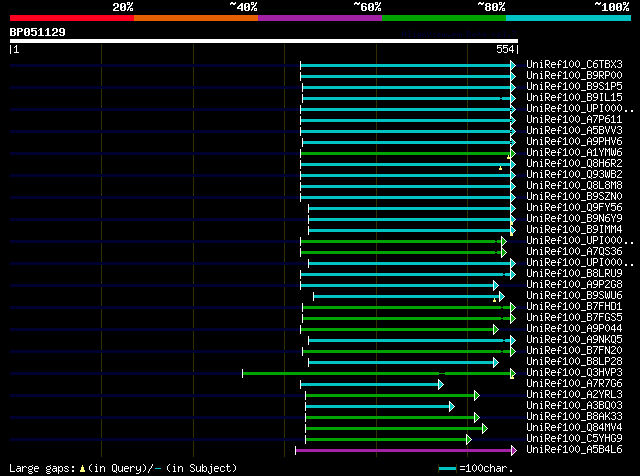The height and width of the screenshot is (476, 640).
Task: Click the ~60% legend label
Action: pyautogui.click(x=367, y=7)
